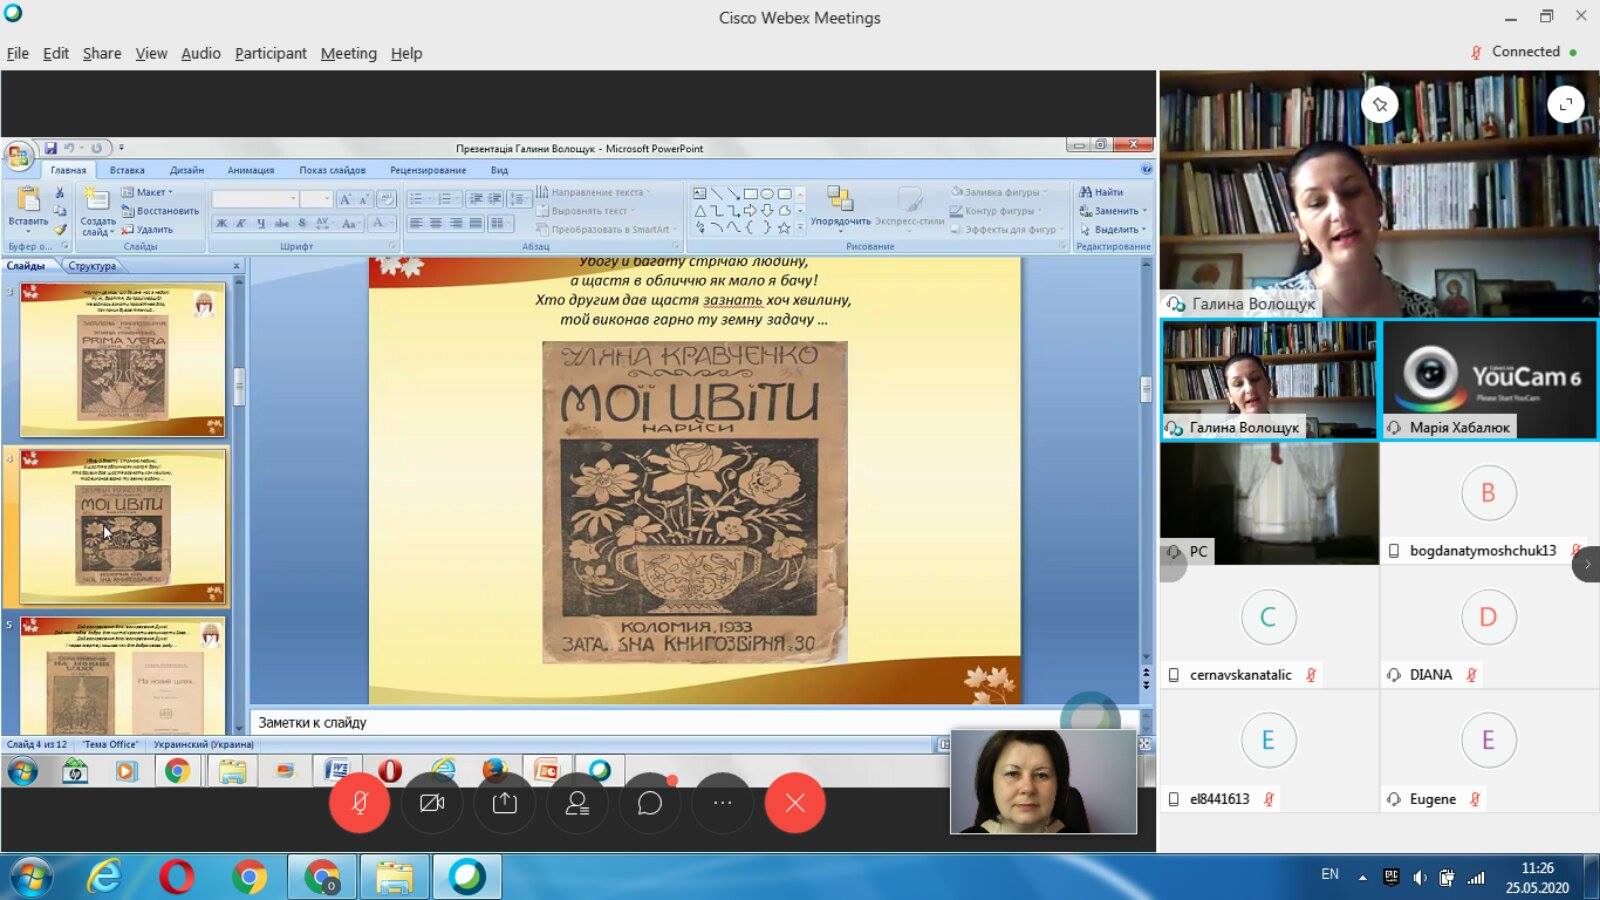
Task: Show next page of participant thumbnails
Action: 1587,564
